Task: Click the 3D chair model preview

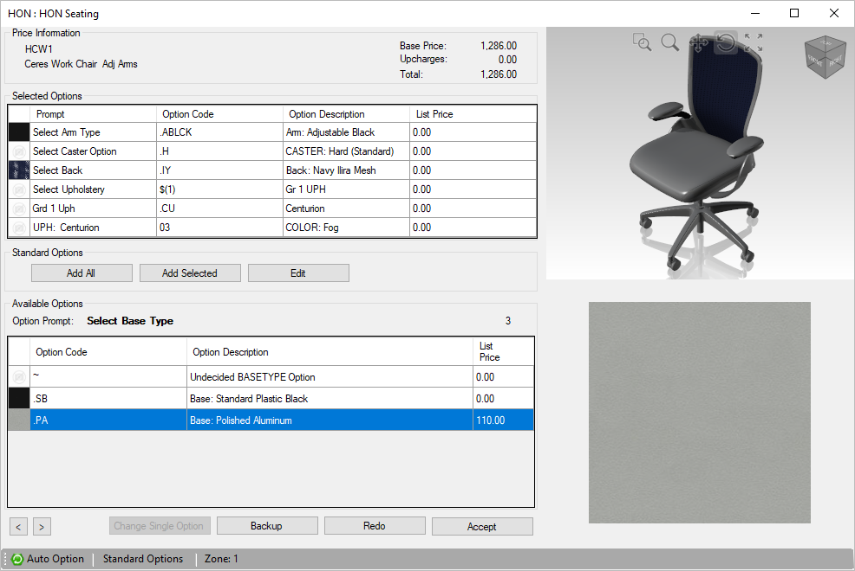Action: pos(701,154)
